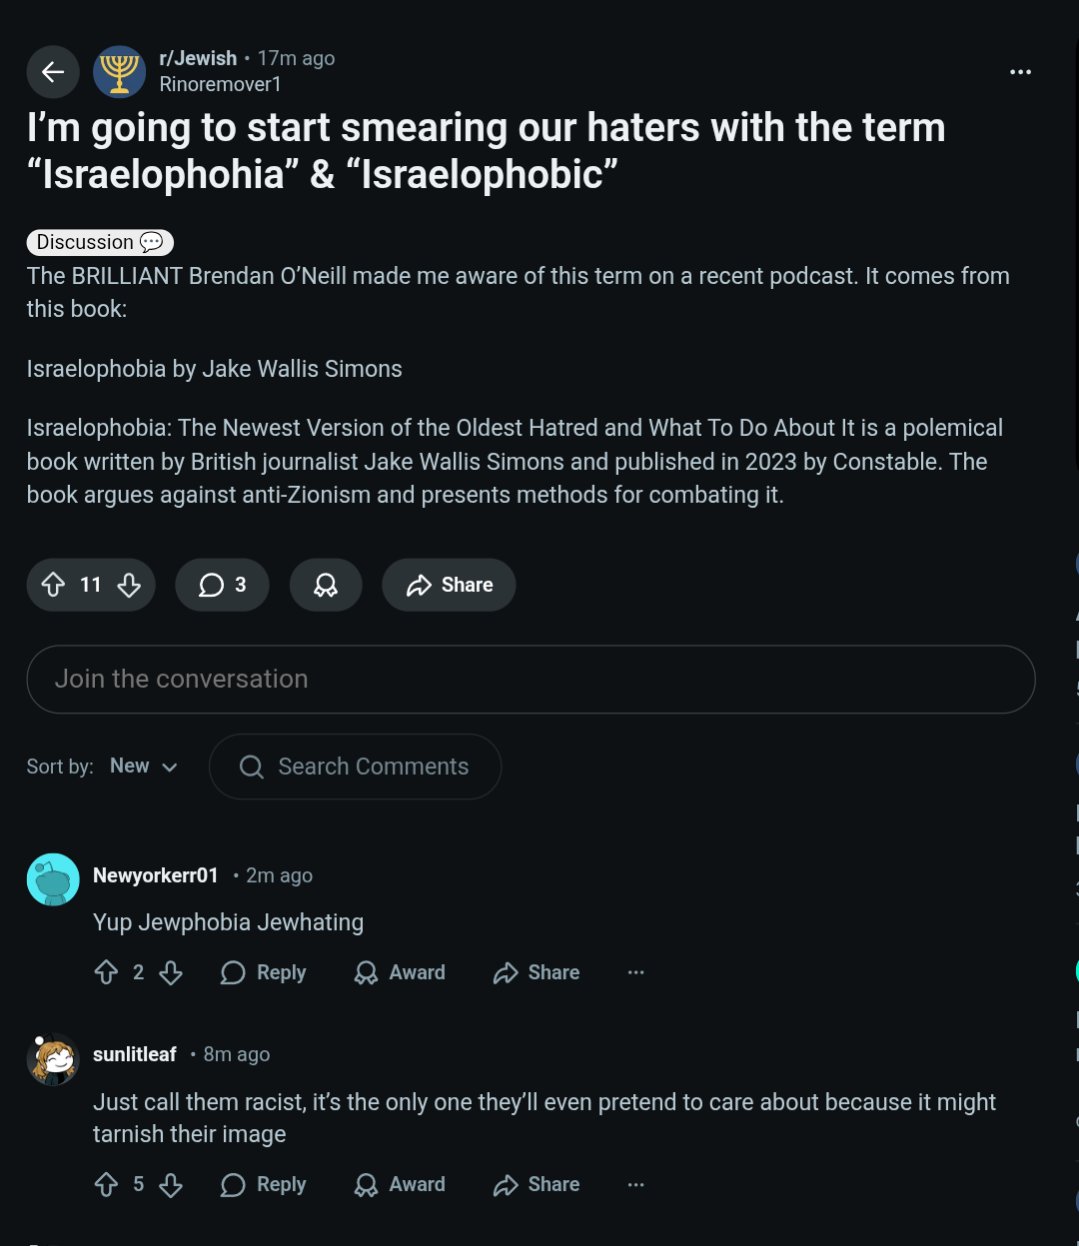Click the Join the conversation field
Screen dimensions: 1079x1246
tap(530, 679)
